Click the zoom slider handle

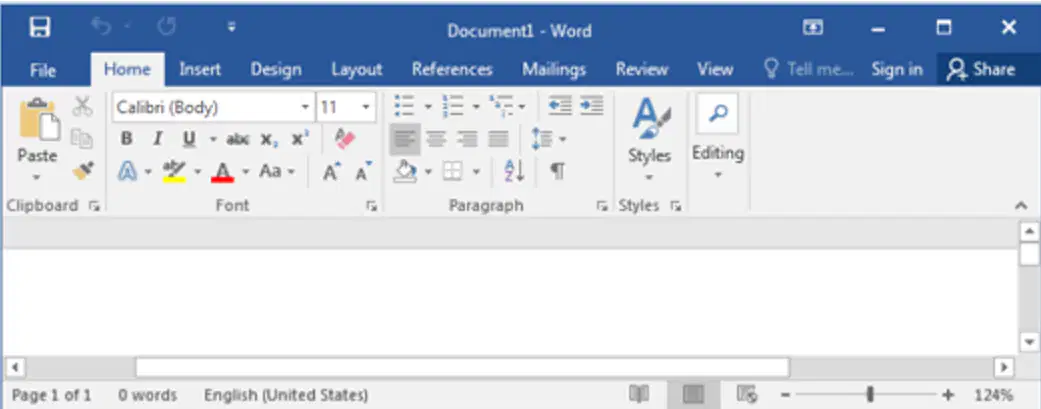click(x=870, y=394)
